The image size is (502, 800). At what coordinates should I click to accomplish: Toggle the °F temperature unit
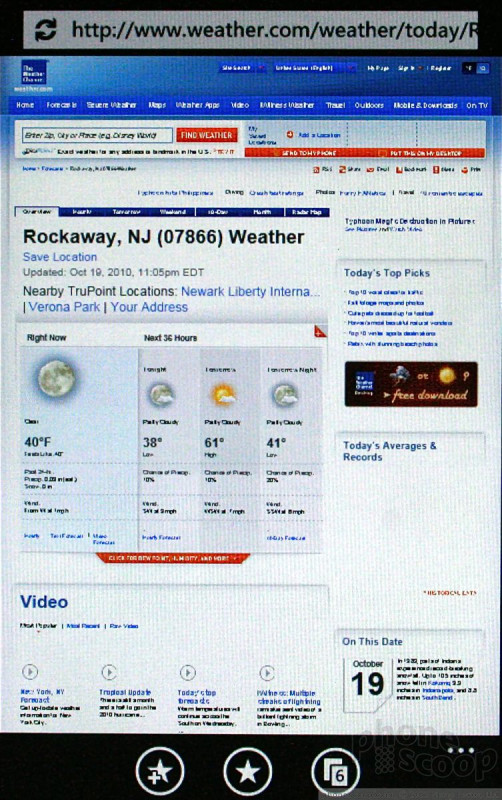click(x=468, y=68)
